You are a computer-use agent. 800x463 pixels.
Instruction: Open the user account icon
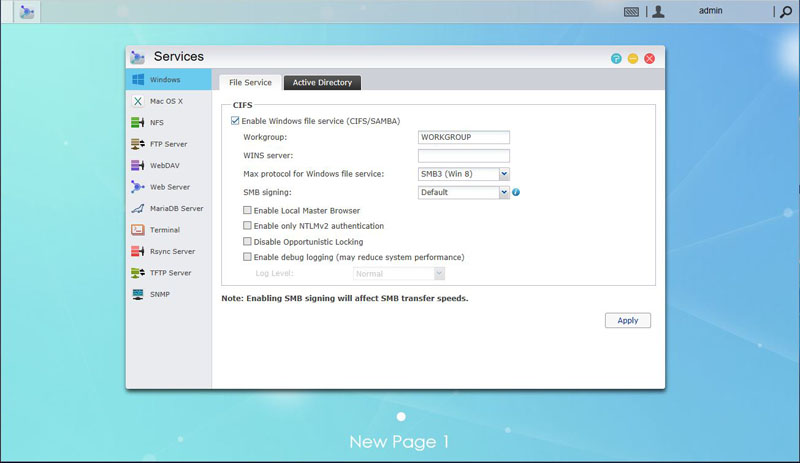click(658, 11)
